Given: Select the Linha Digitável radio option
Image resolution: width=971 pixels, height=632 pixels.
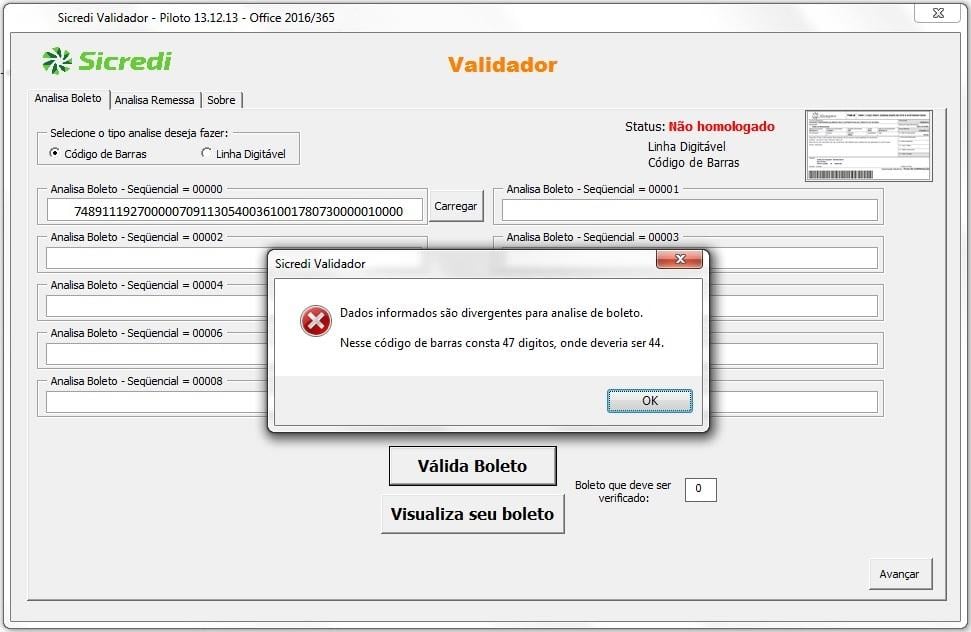Looking at the screenshot, I should tap(244, 154).
